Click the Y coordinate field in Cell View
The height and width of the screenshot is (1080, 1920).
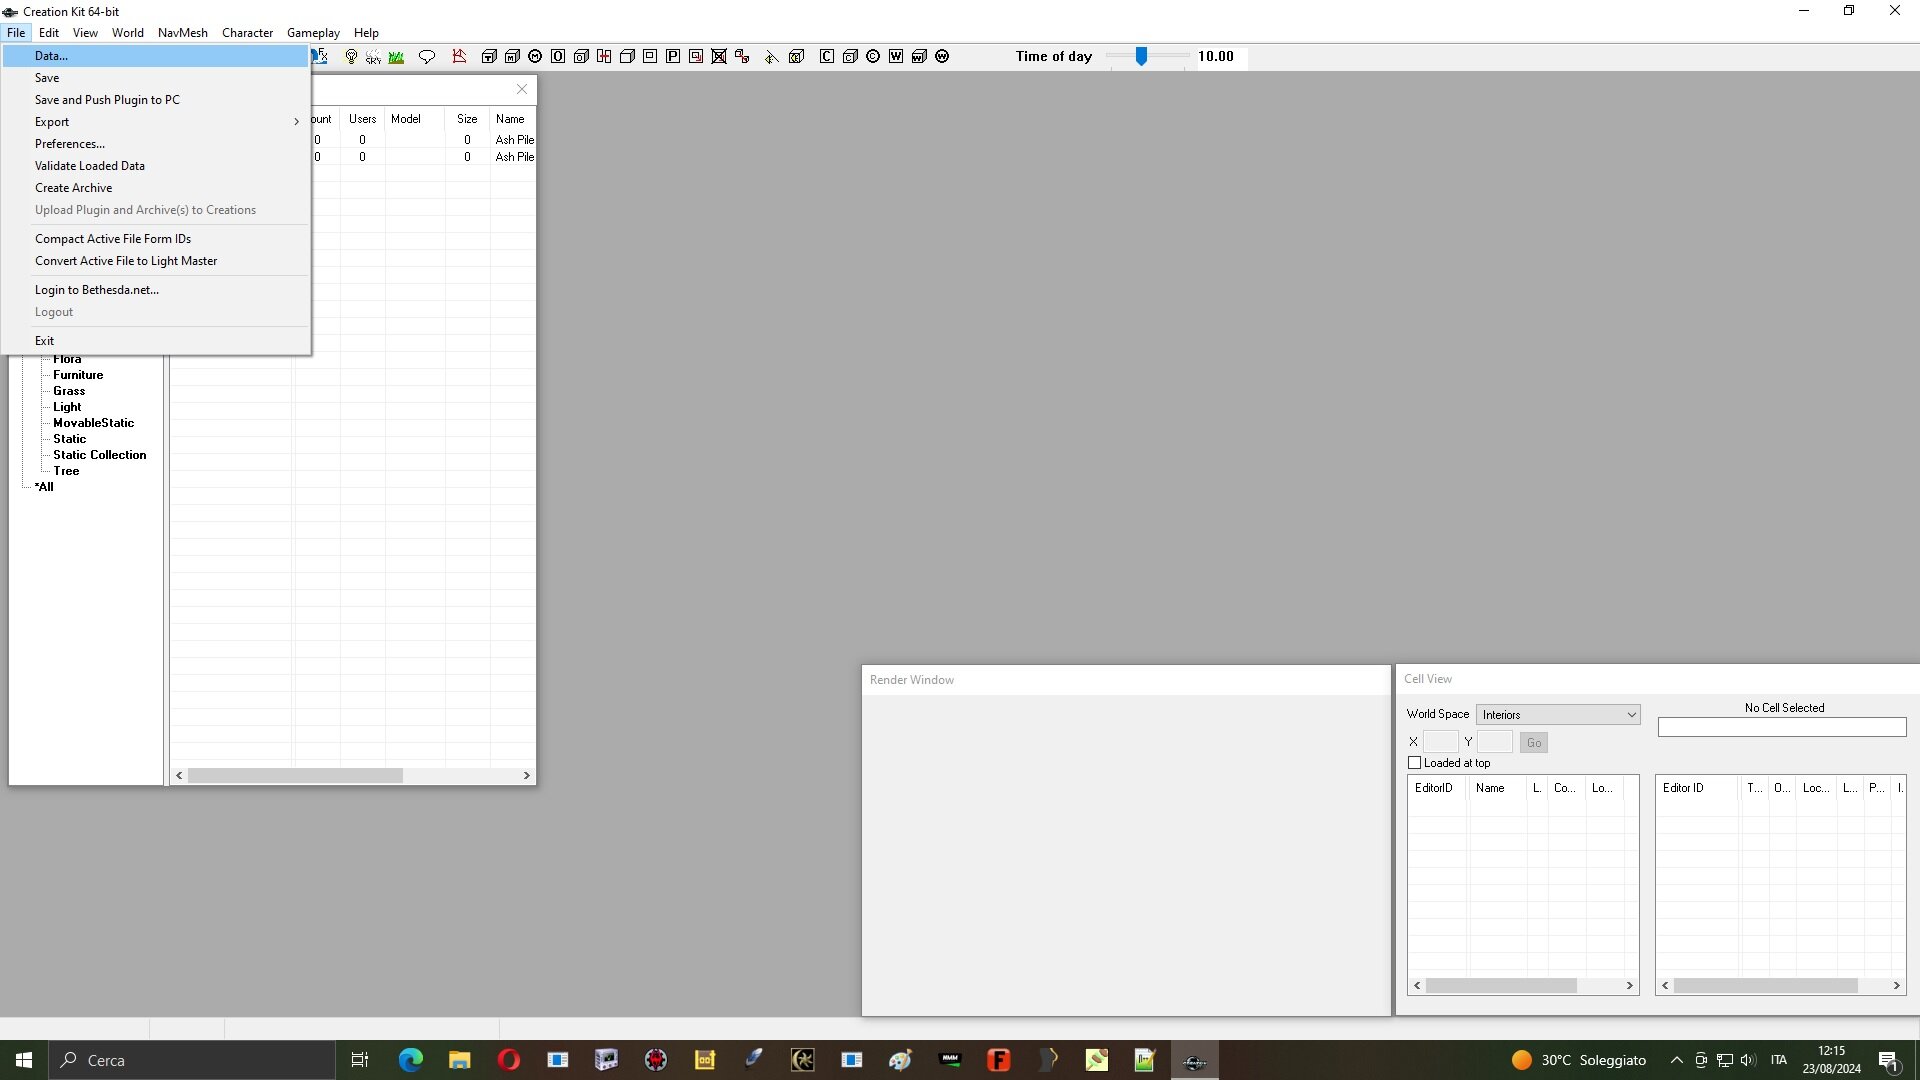[1494, 742]
